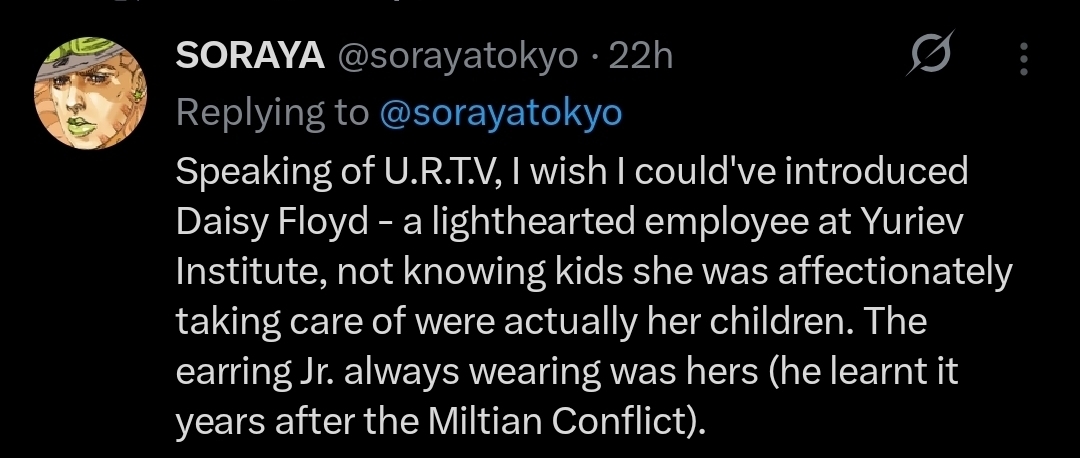1080x458 pixels.
Task: Open the three-dot more options menu
Action: point(1023,59)
